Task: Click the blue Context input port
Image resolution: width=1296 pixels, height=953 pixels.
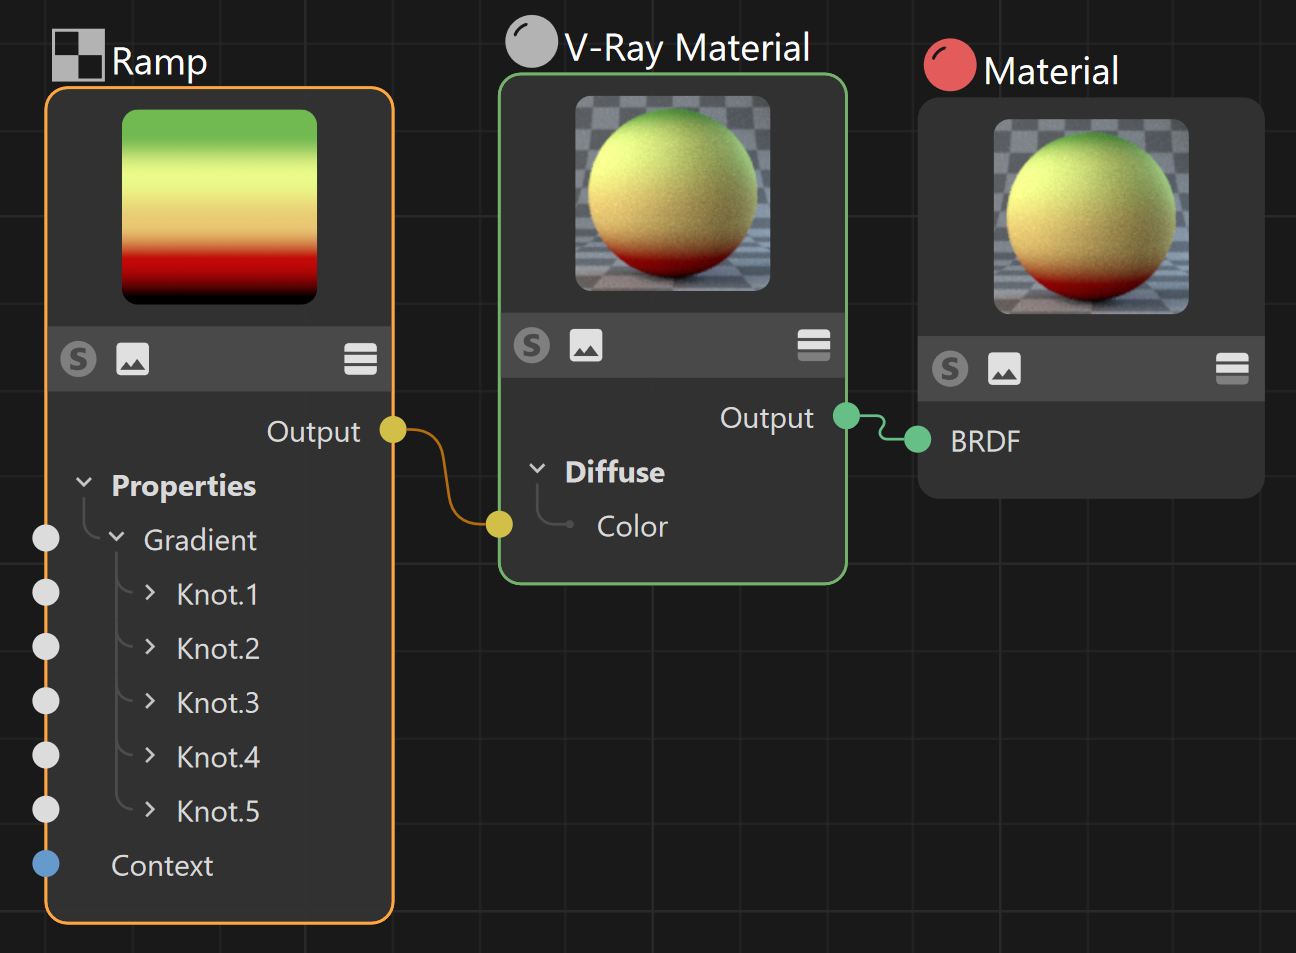Action: pos(46,864)
